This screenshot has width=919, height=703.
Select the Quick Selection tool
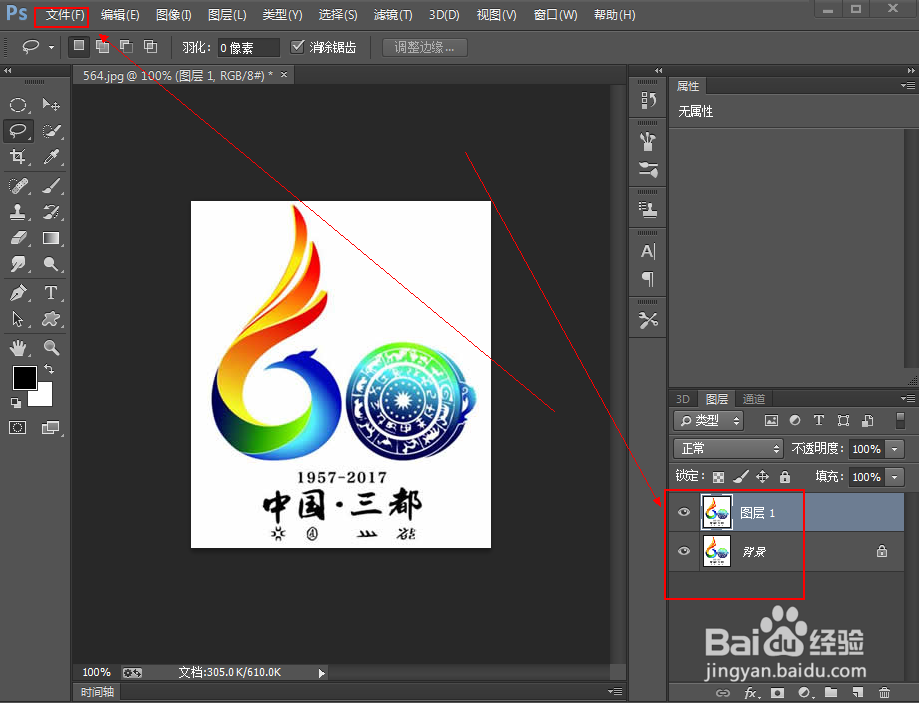(51, 131)
